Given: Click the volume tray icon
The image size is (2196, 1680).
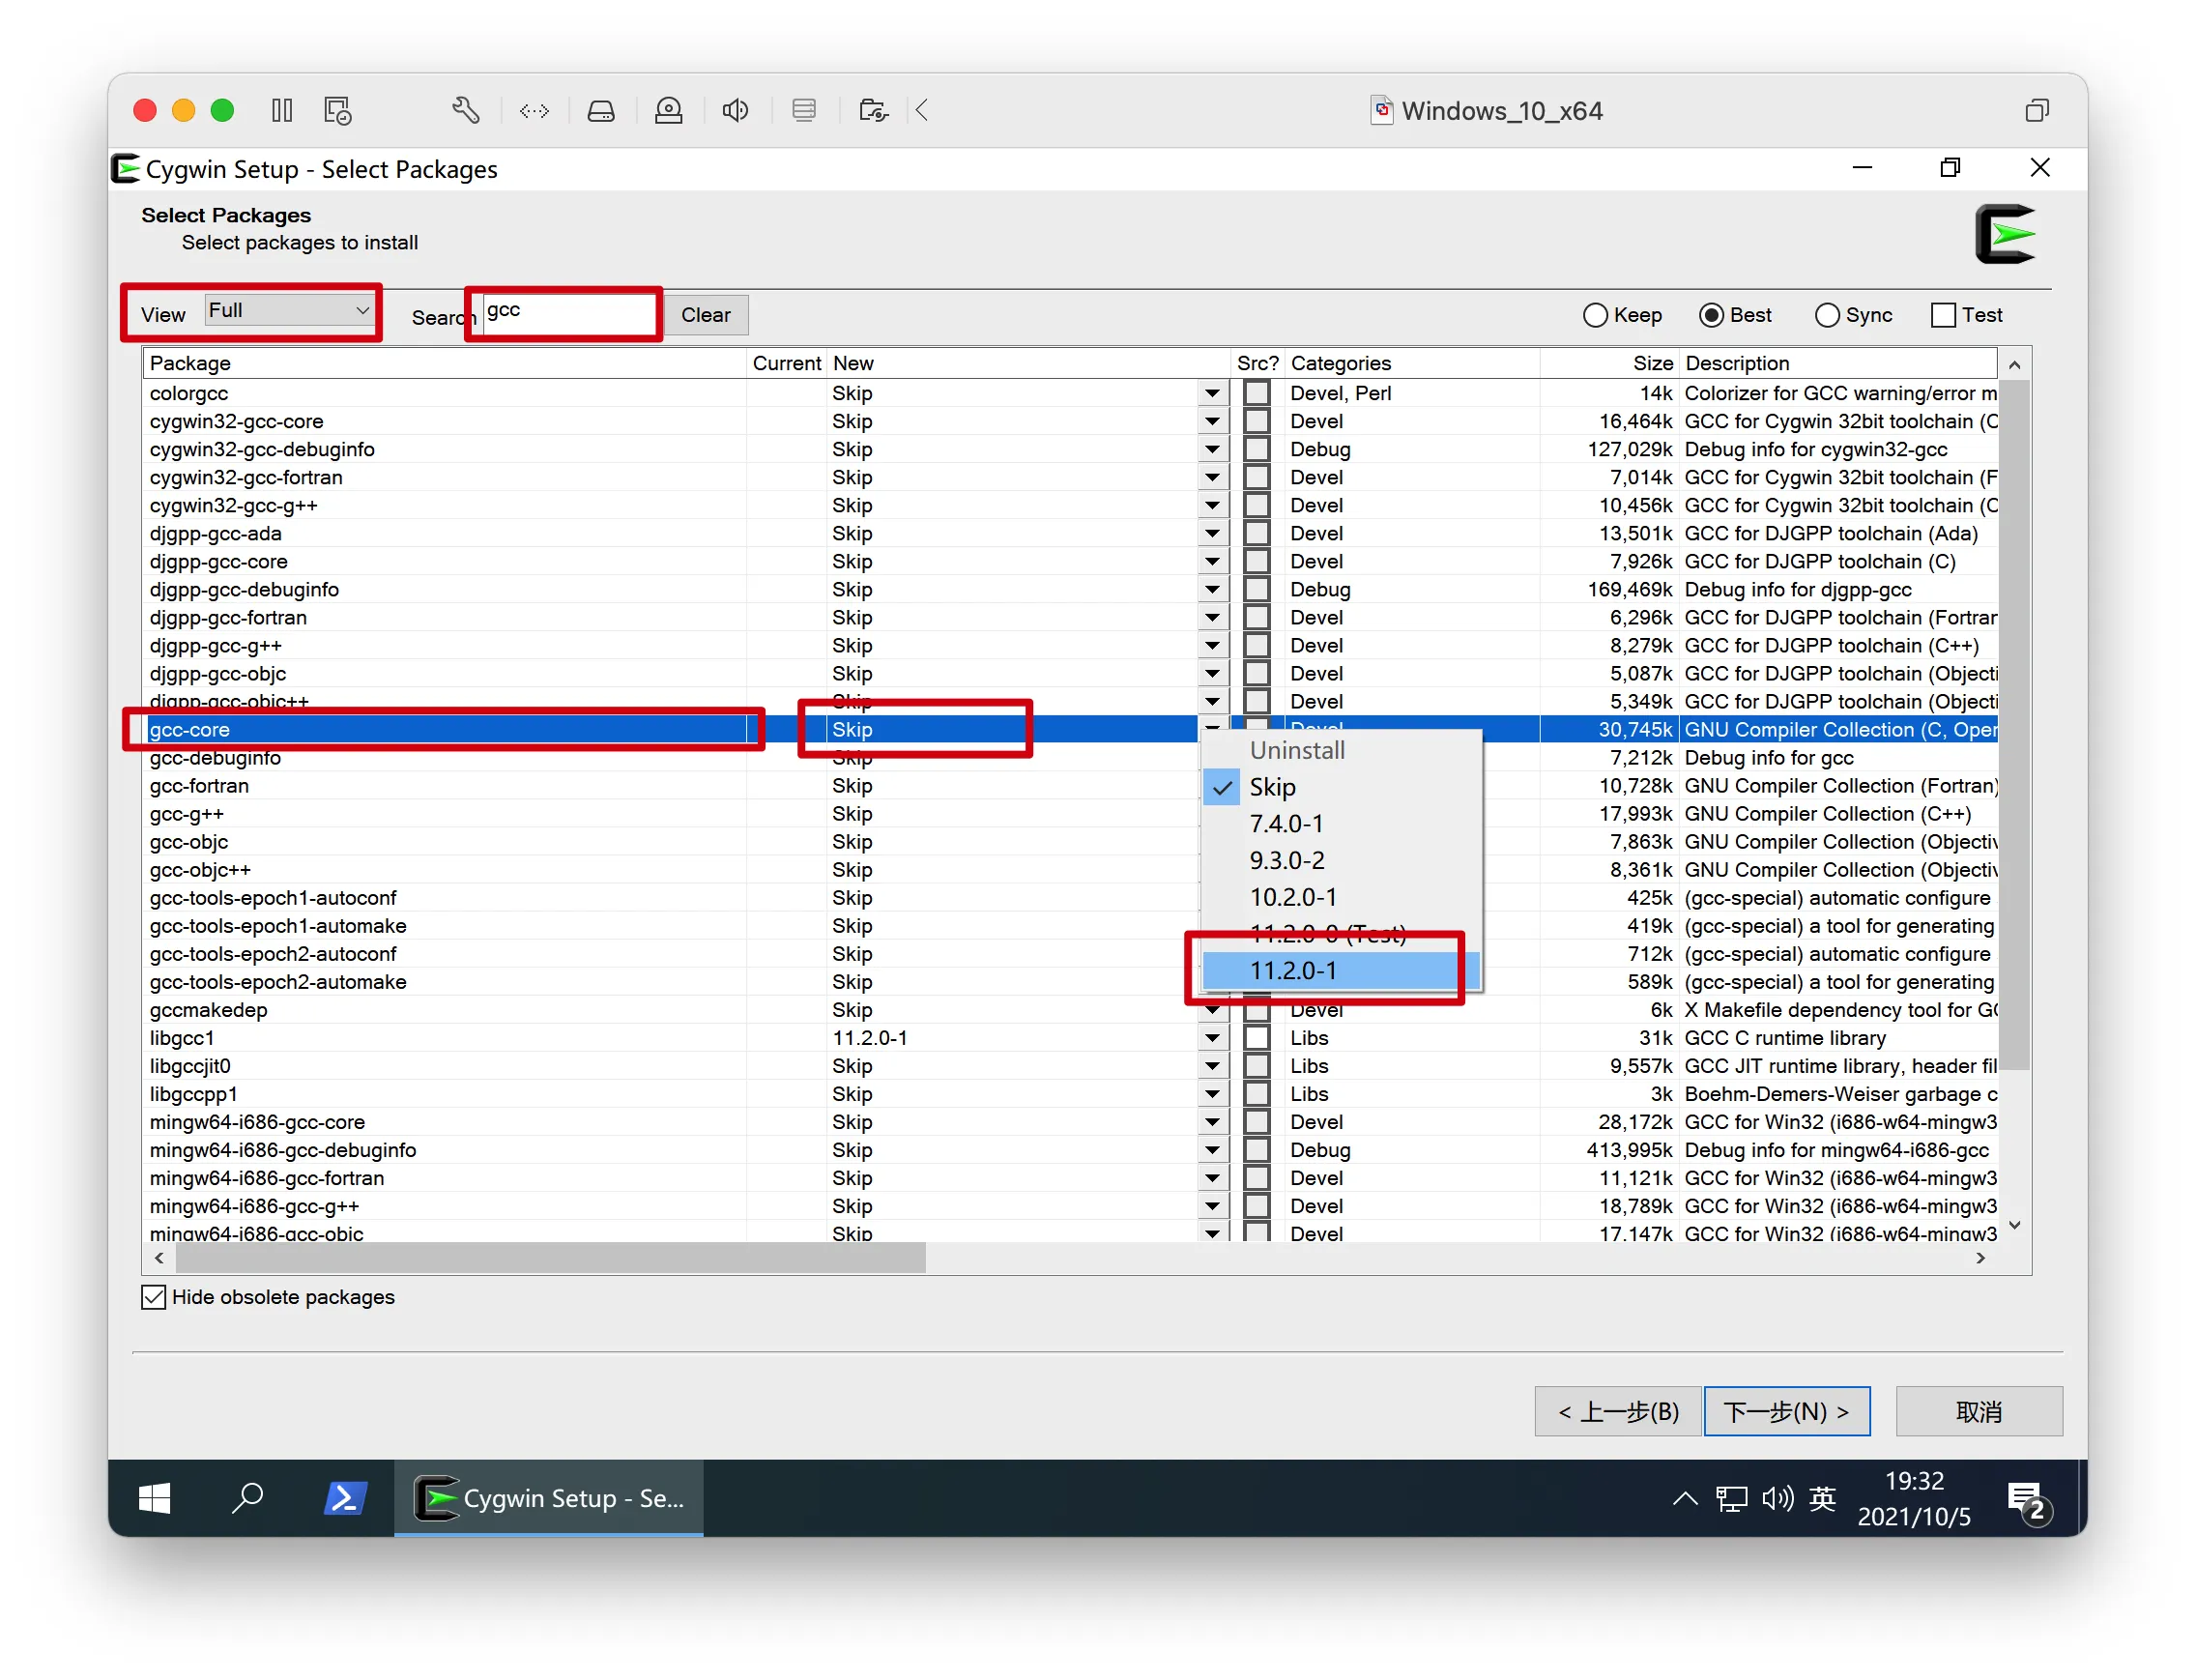Looking at the screenshot, I should click(1777, 1498).
